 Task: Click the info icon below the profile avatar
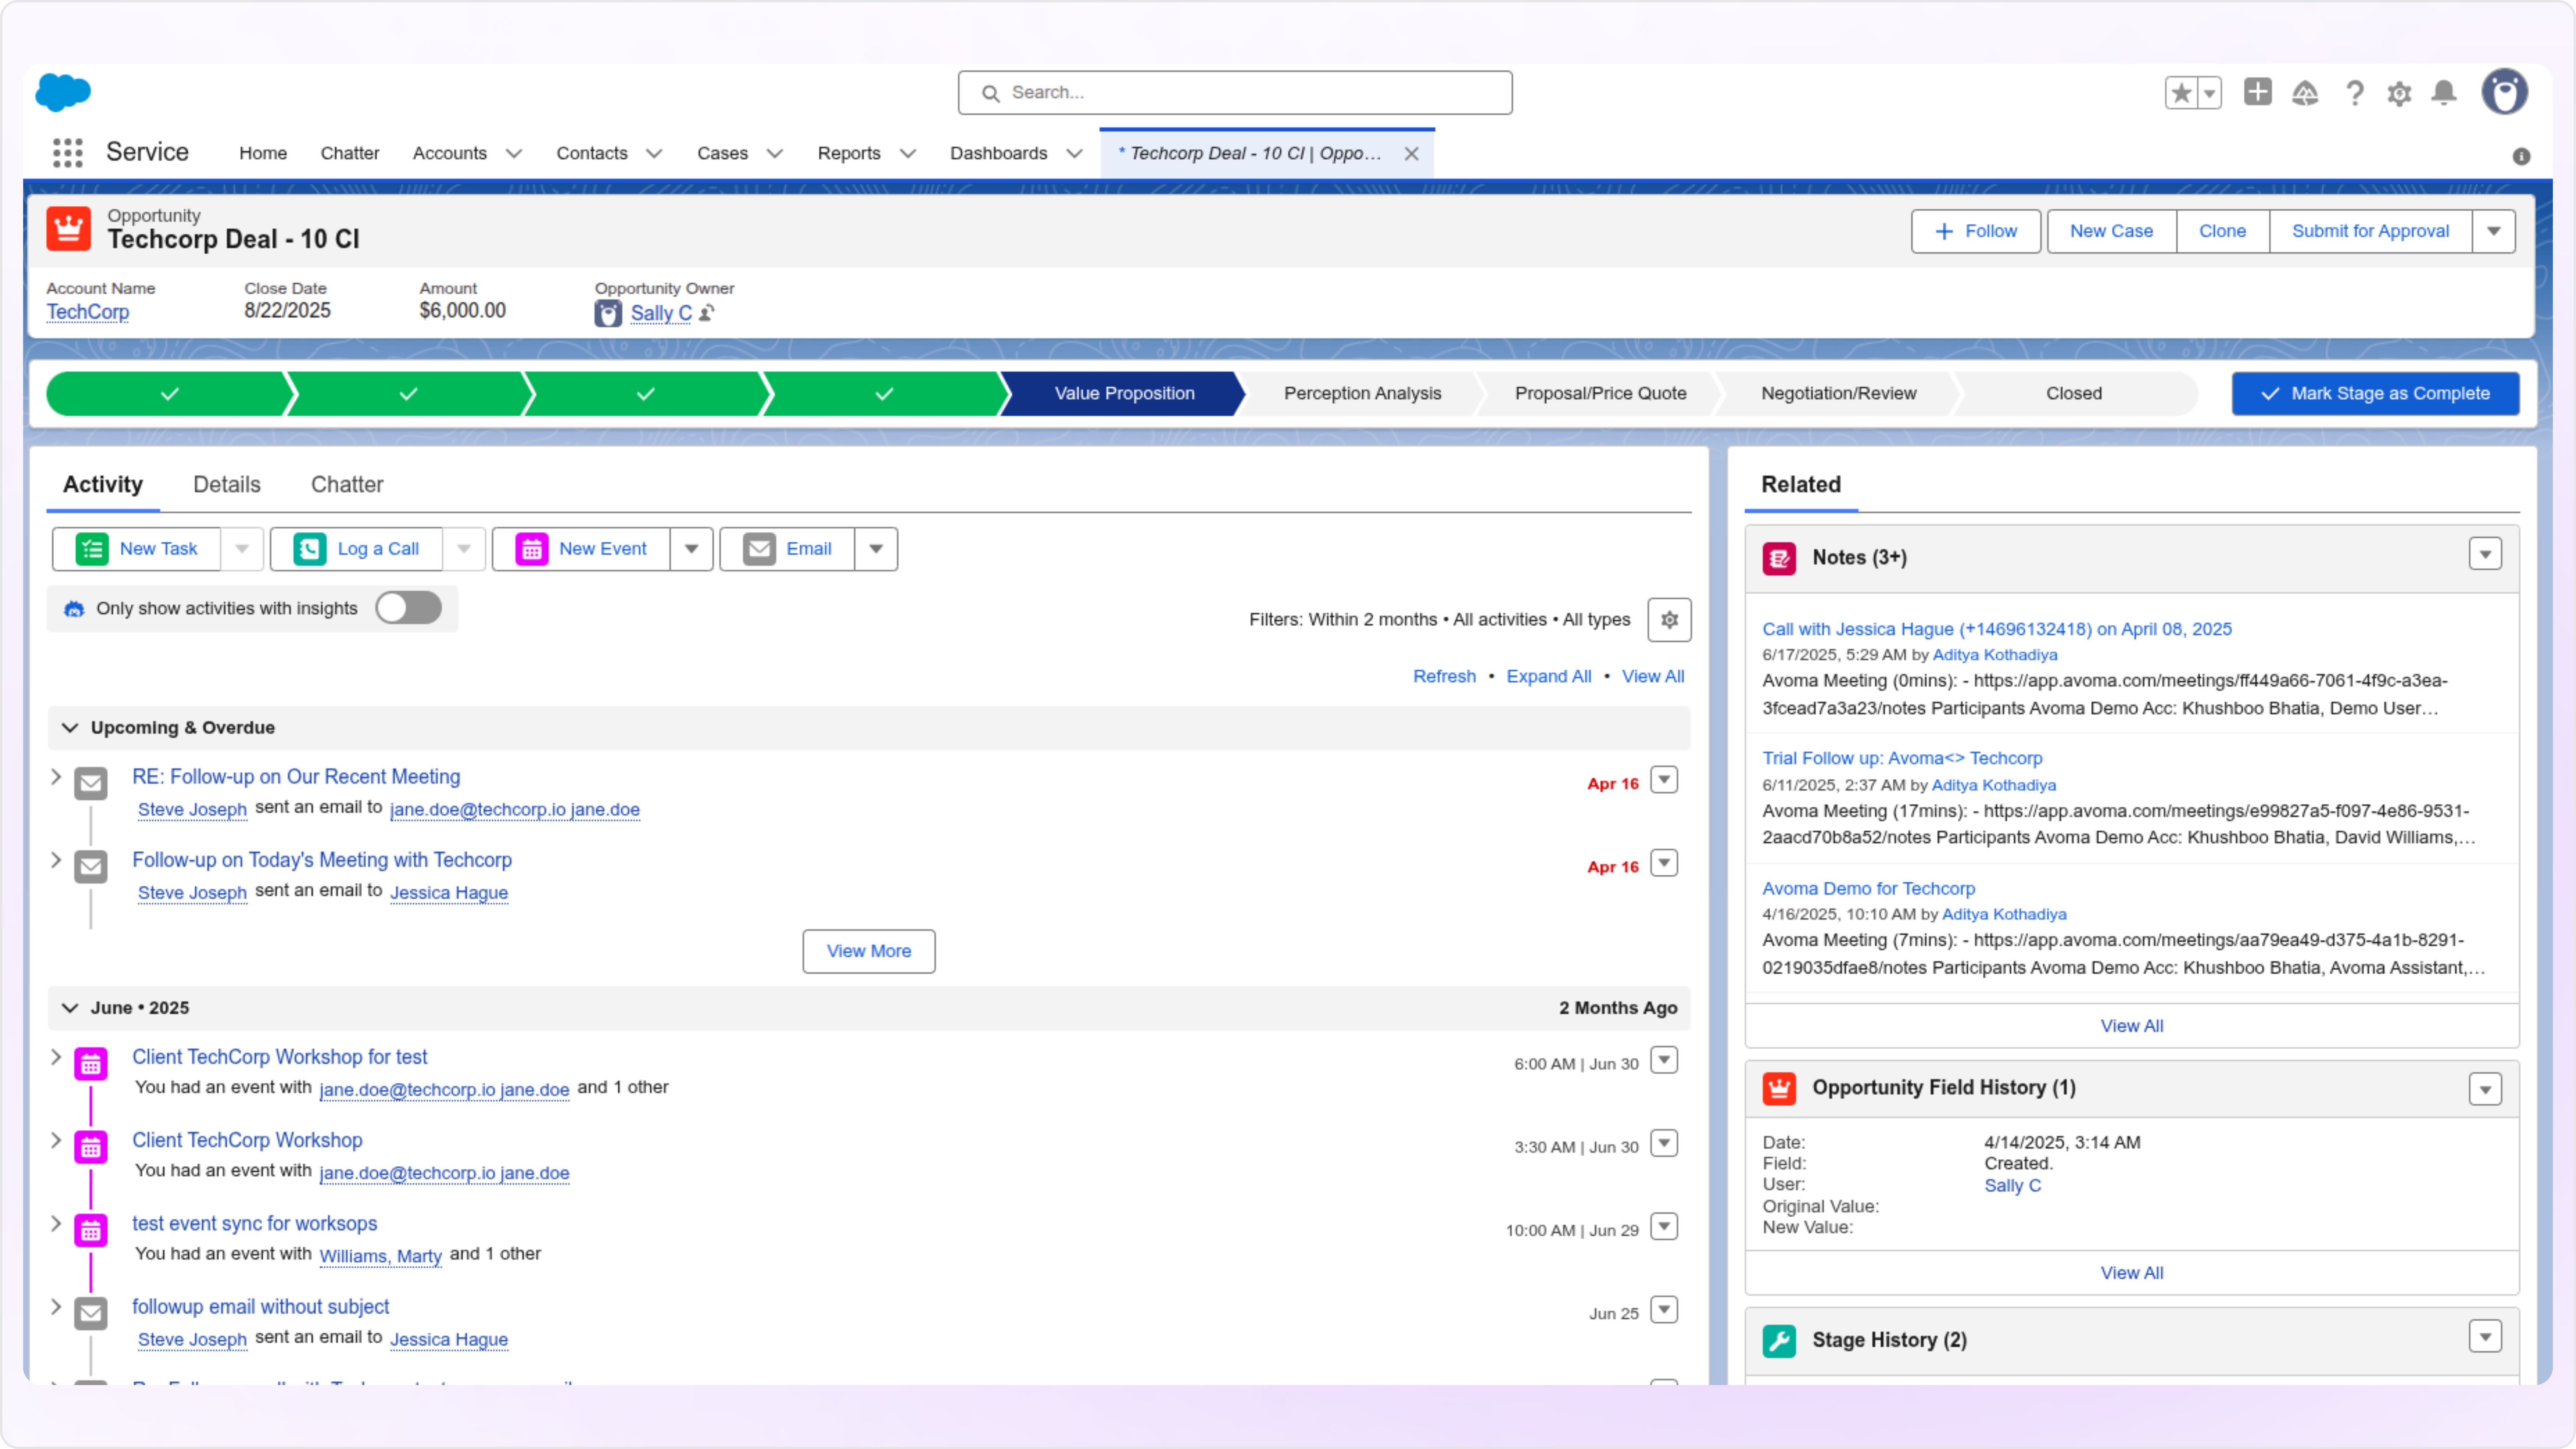[x=2521, y=156]
